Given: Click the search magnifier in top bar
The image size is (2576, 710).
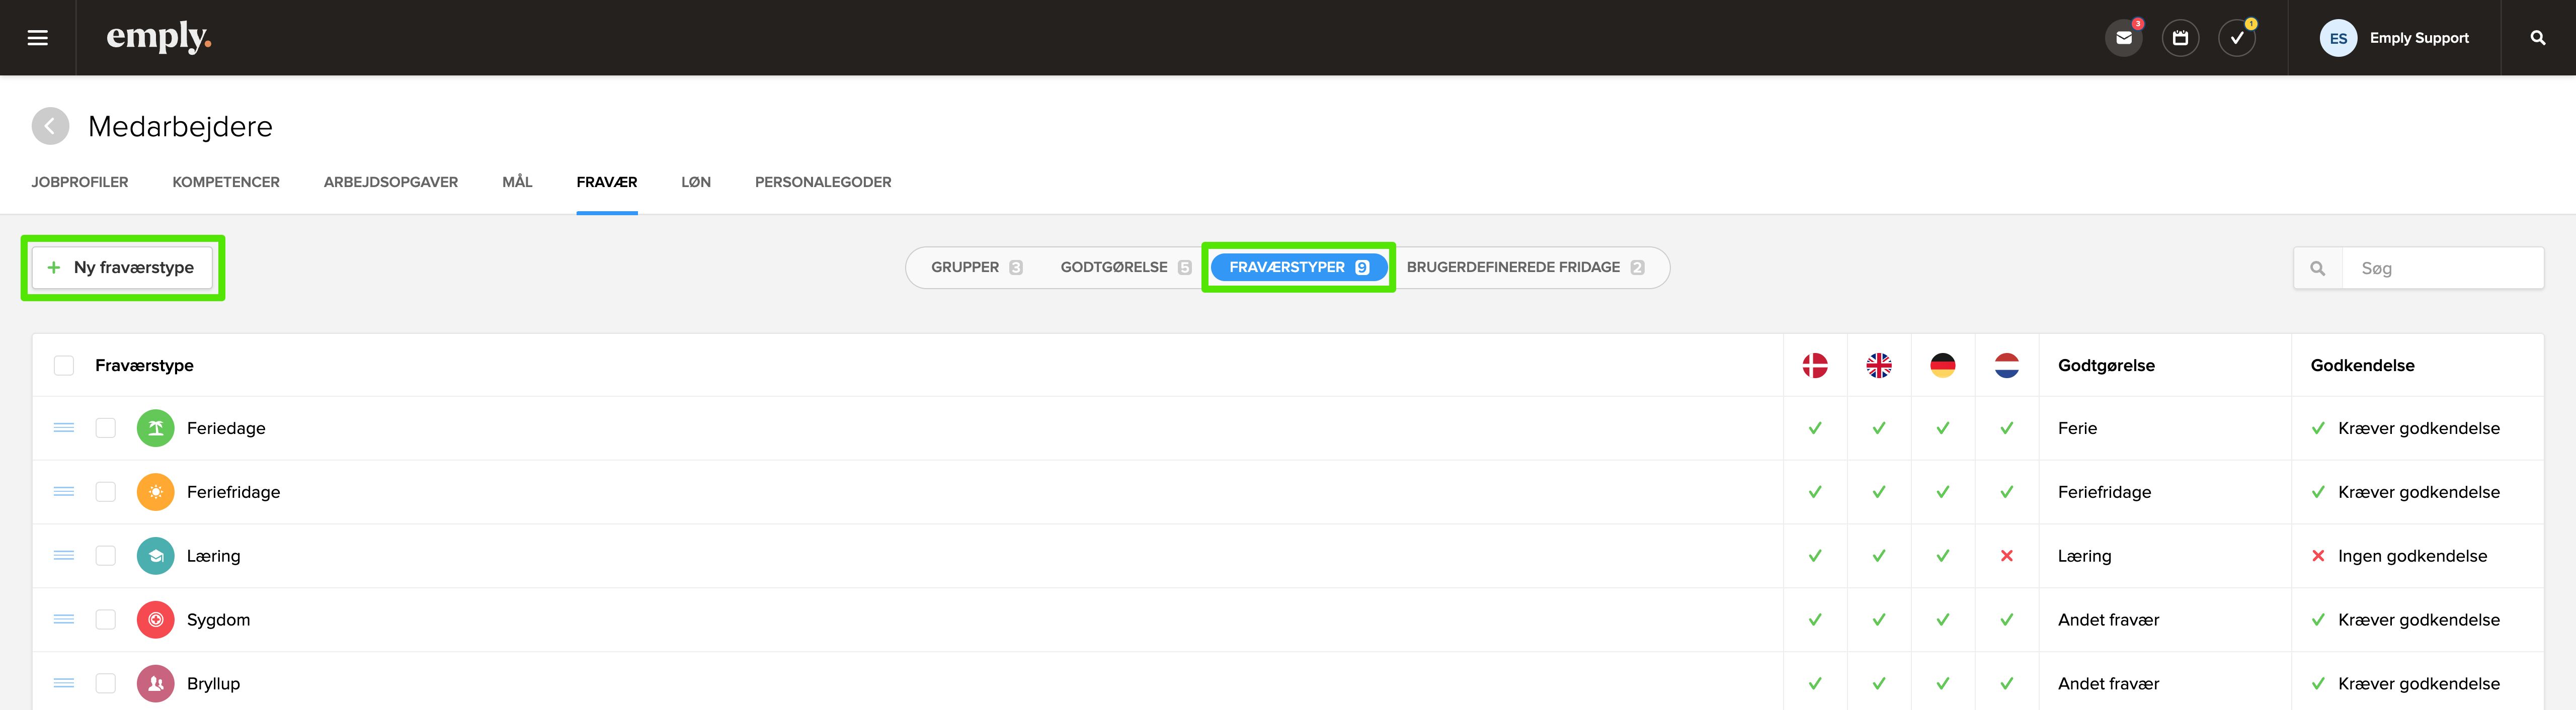Looking at the screenshot, I should point(2537,38).
